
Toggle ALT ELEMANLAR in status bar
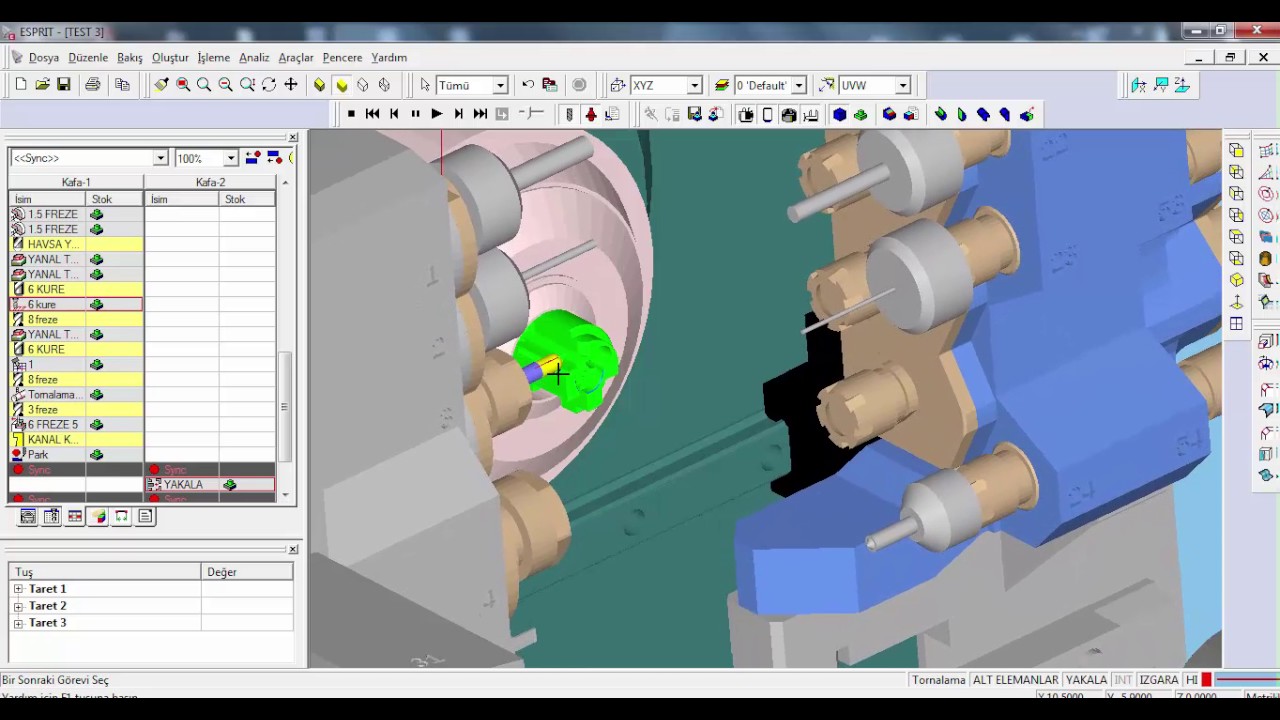1015,680
